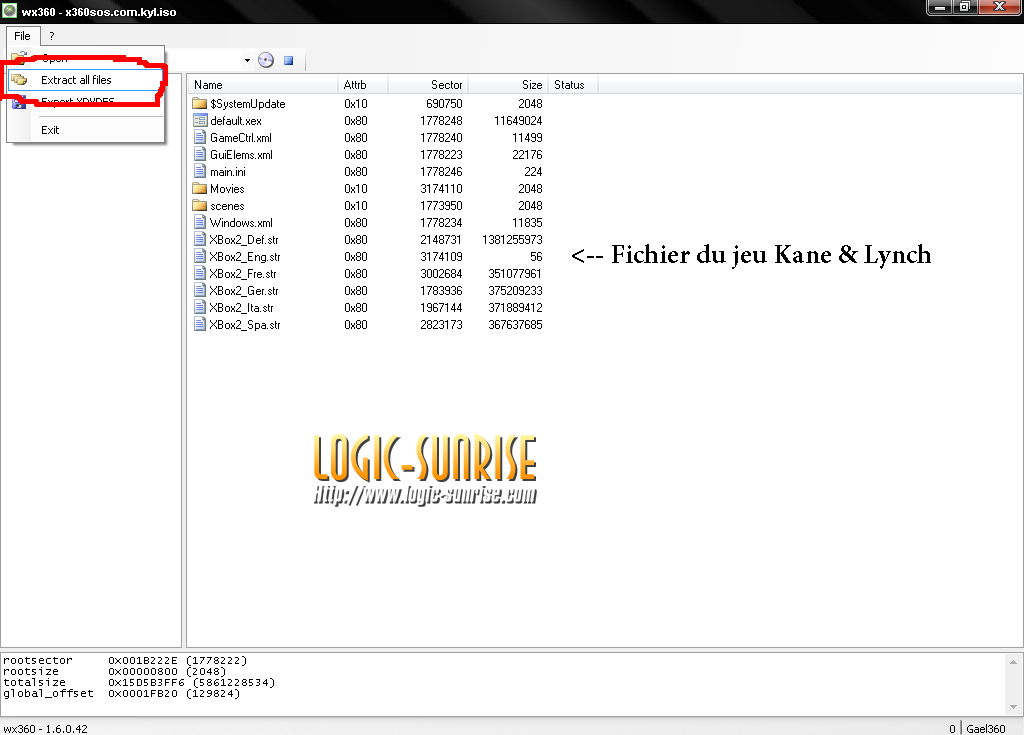Click the log pane scrollbar up arrow
The width and height of the screenshot is (1024, 735).
coord(1013,662)
